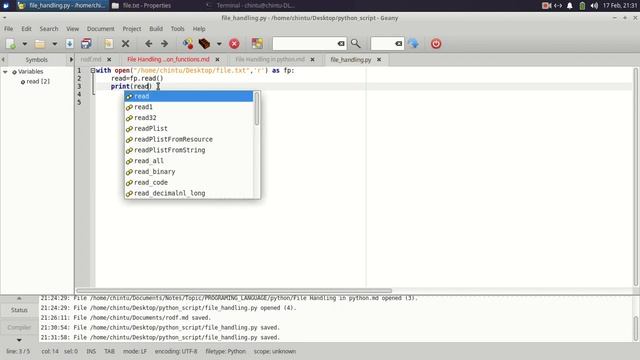Open the View menu

(73, 29)
